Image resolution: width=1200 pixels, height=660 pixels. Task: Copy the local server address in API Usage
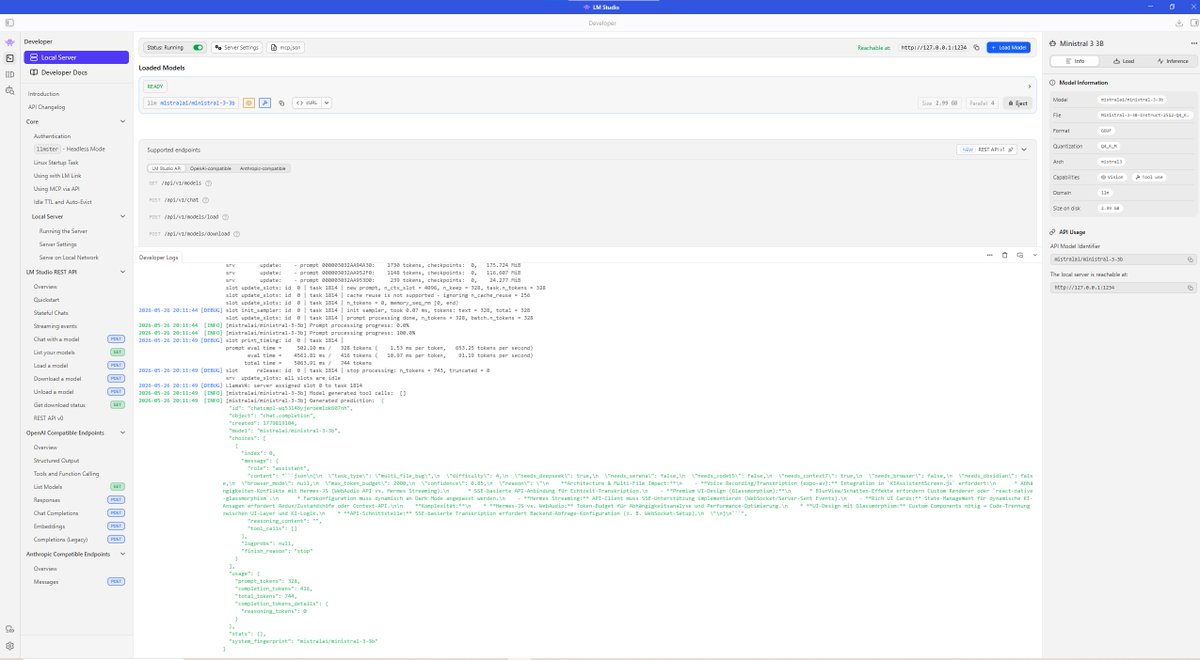(1190, 287)
